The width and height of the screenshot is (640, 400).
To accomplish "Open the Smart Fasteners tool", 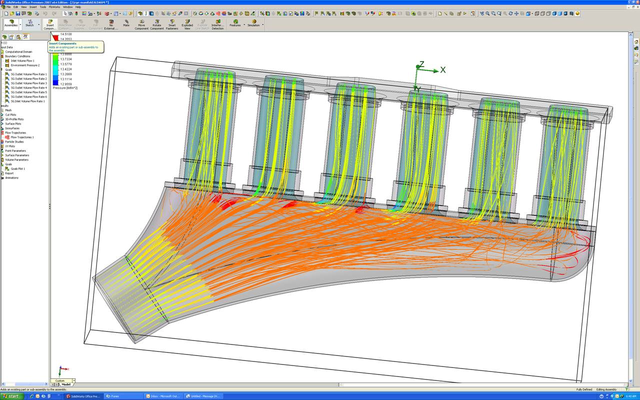I will point(172,21).
